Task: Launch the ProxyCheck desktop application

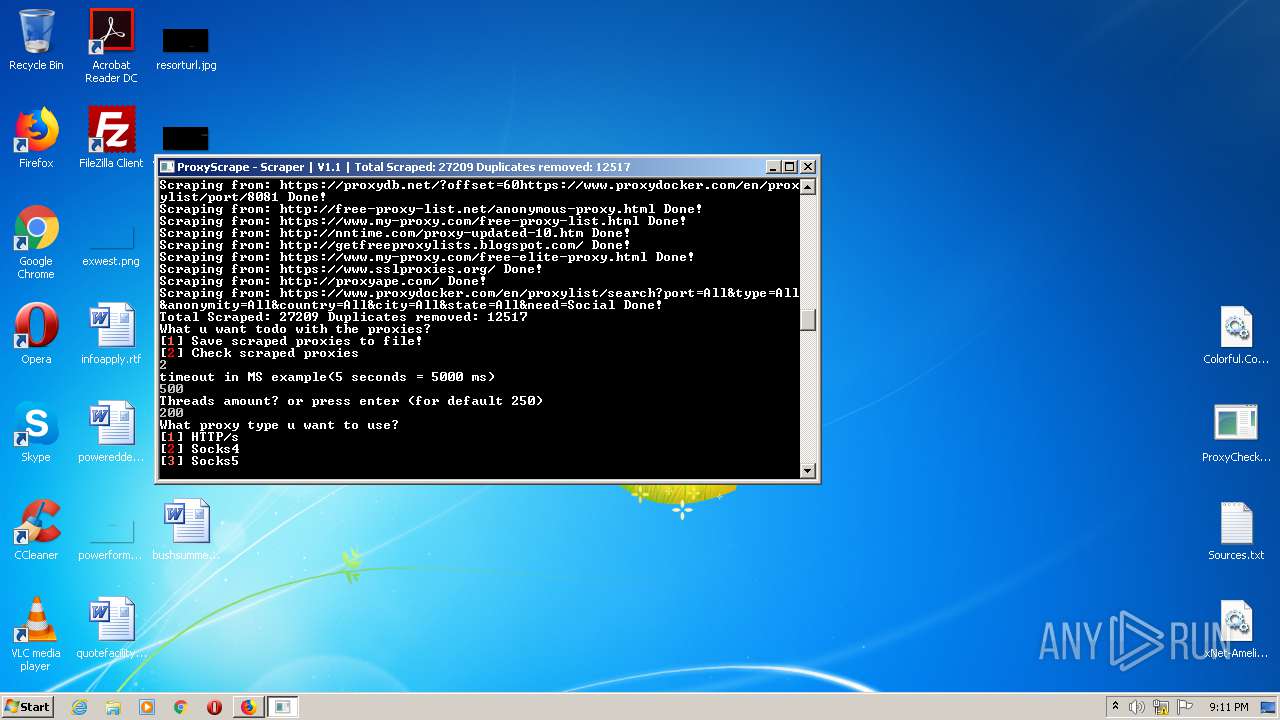Action: (x=1236, y=432)
